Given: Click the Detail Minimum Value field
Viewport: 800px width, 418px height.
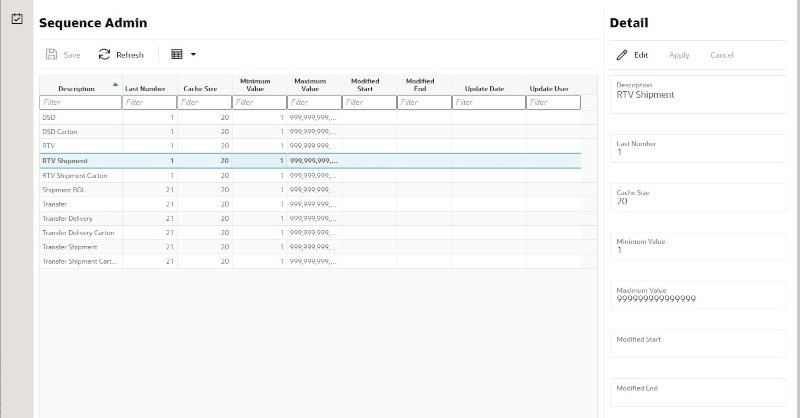Looking at the screenshot, I should click(x=698, y=247).
